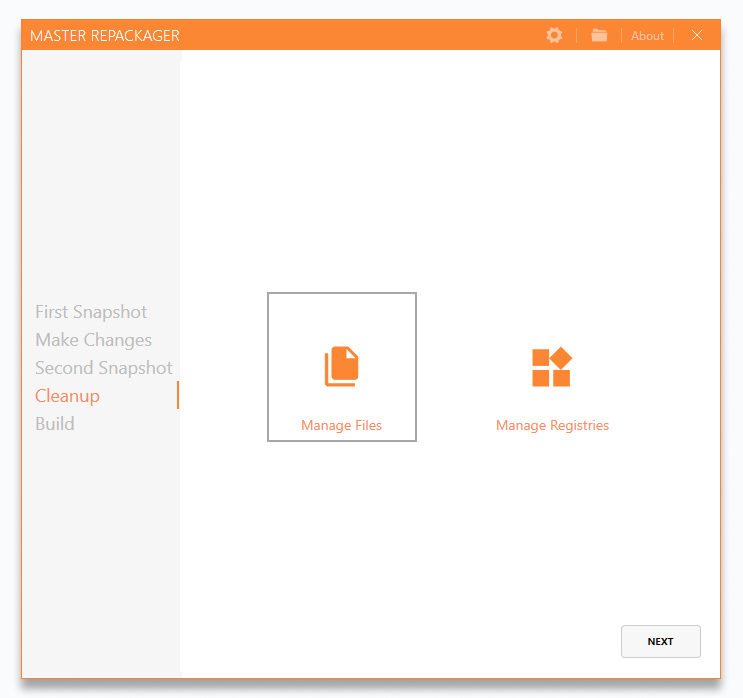The width and height of the screenshot is (743, 698).
Task: Click the Manage Registries text label
Action: coord(552,426)
